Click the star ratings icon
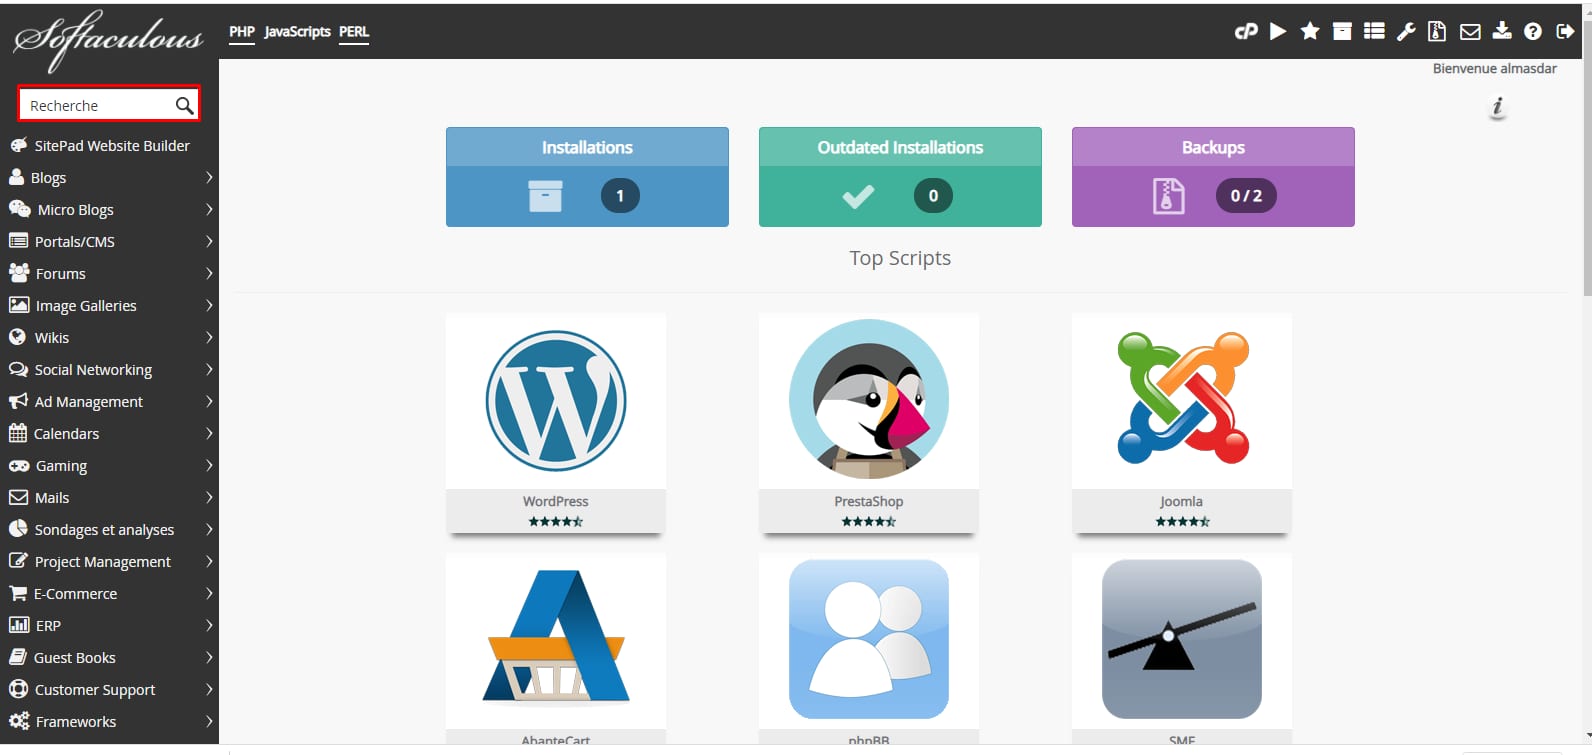This screenshot has width=1592, height=755. click(1310, 32)
